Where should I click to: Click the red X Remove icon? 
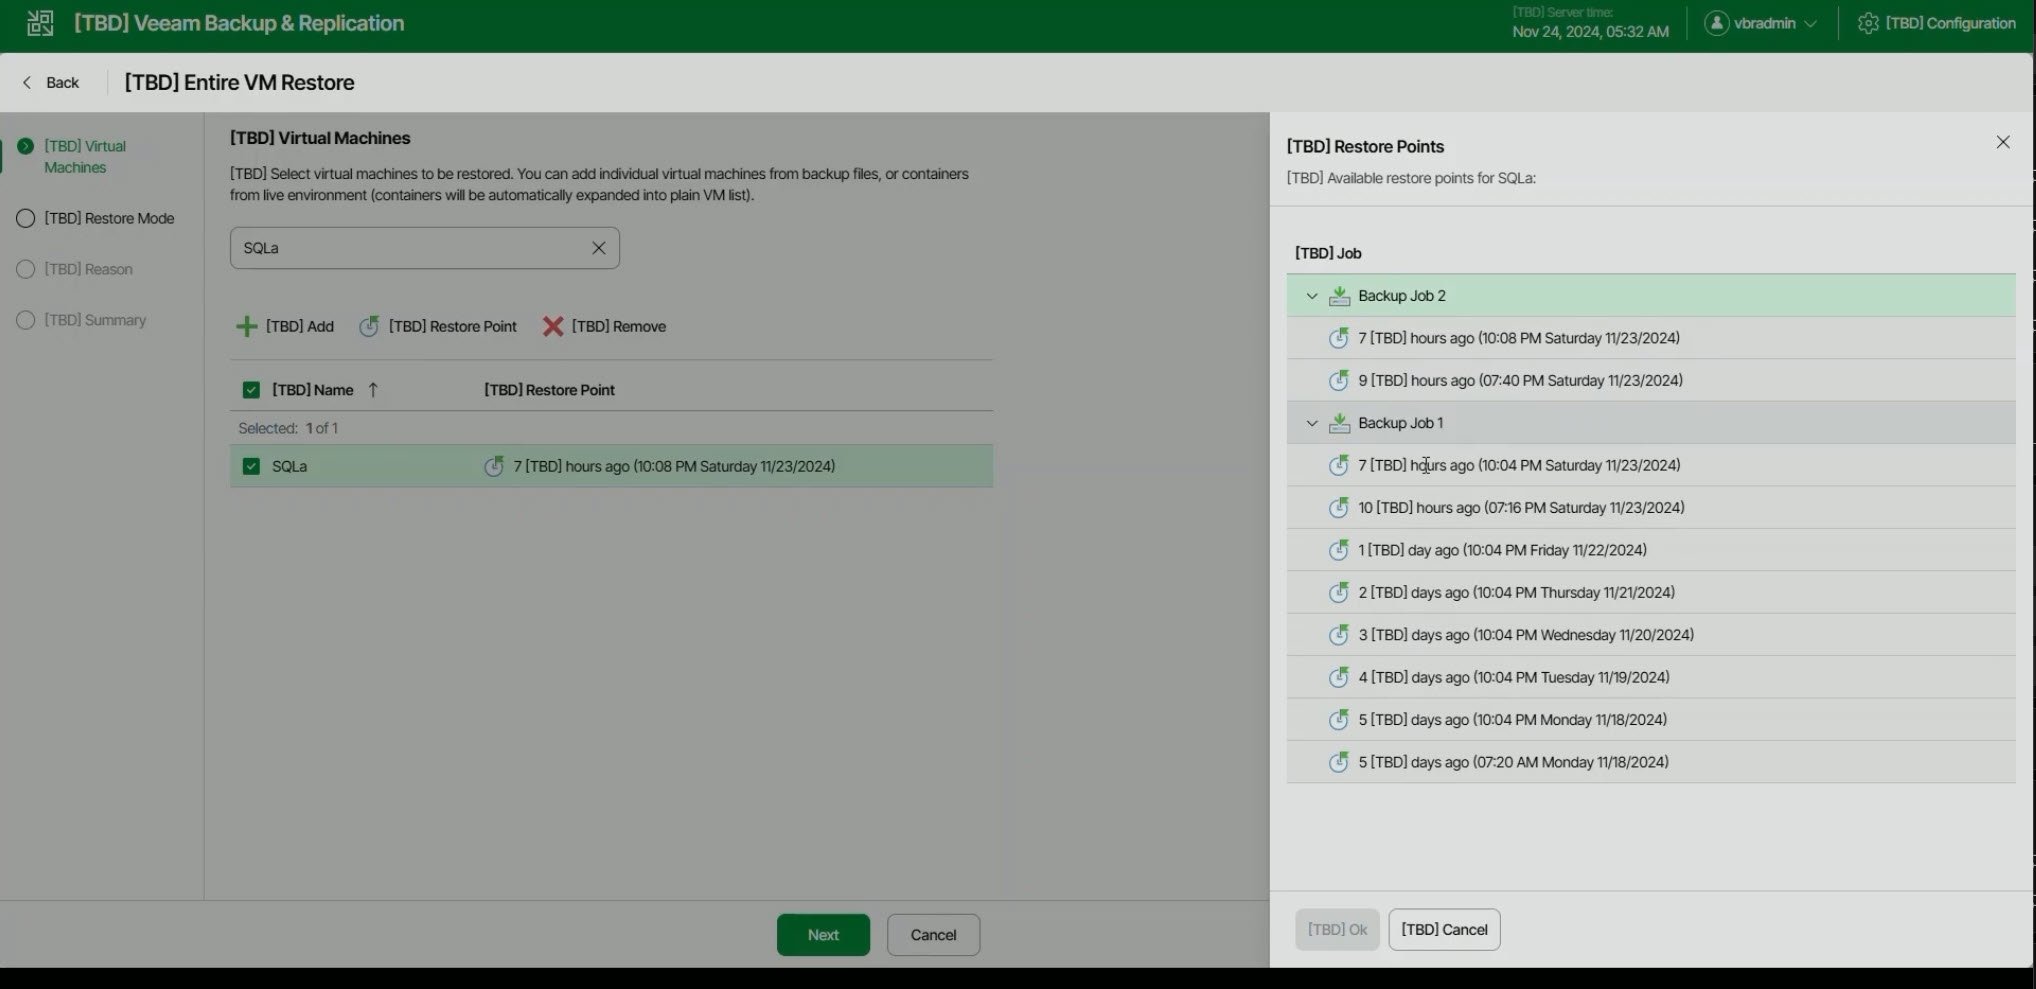click(x=553, y=326)
